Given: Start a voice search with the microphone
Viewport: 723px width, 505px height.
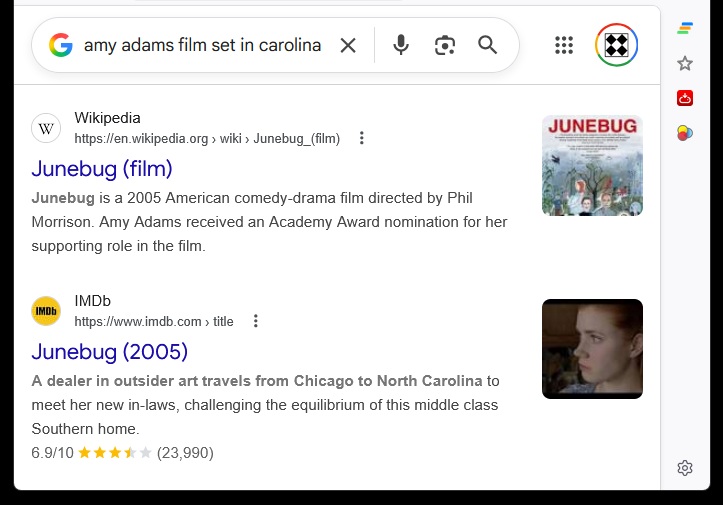Looking at the screenshot, I should 401,45.
